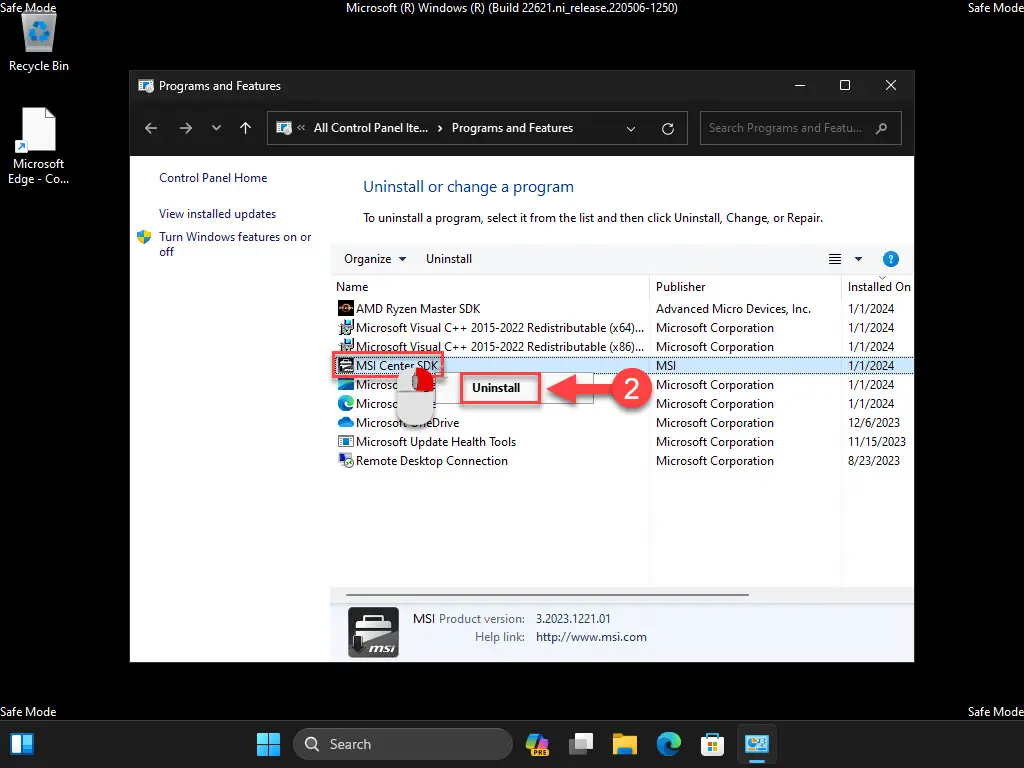Screen dimensions: 1024x768
Task: Open Help via the blue question mark
Action: 890,259
